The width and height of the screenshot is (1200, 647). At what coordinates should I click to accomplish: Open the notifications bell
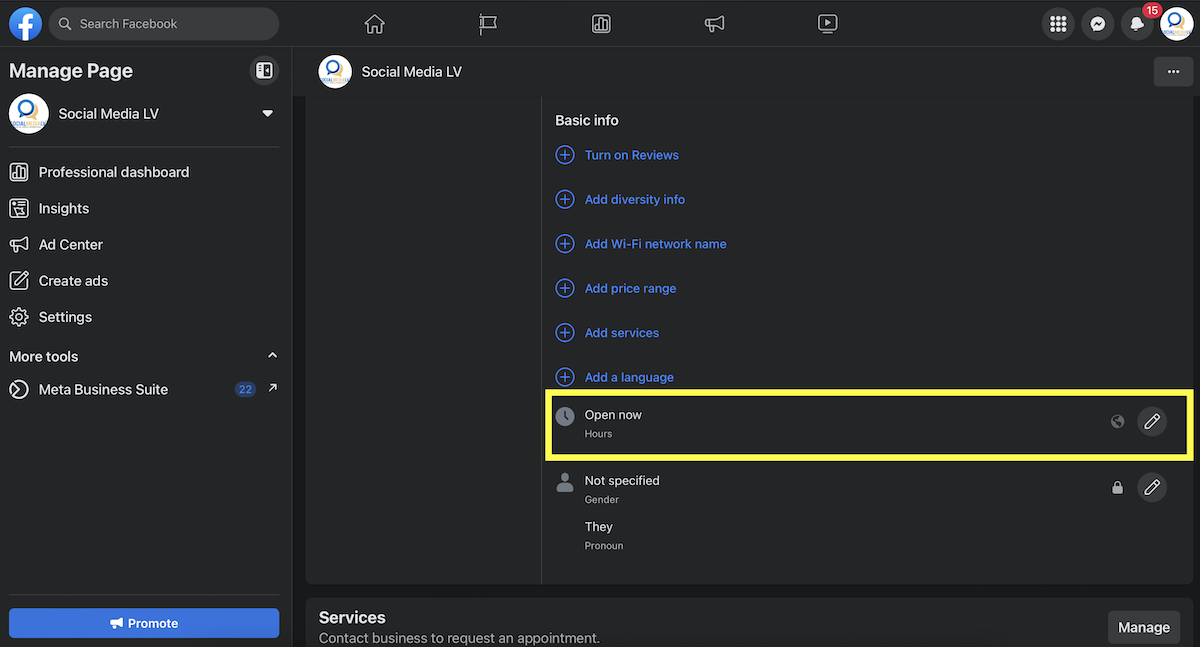[x=1137, y=23]
